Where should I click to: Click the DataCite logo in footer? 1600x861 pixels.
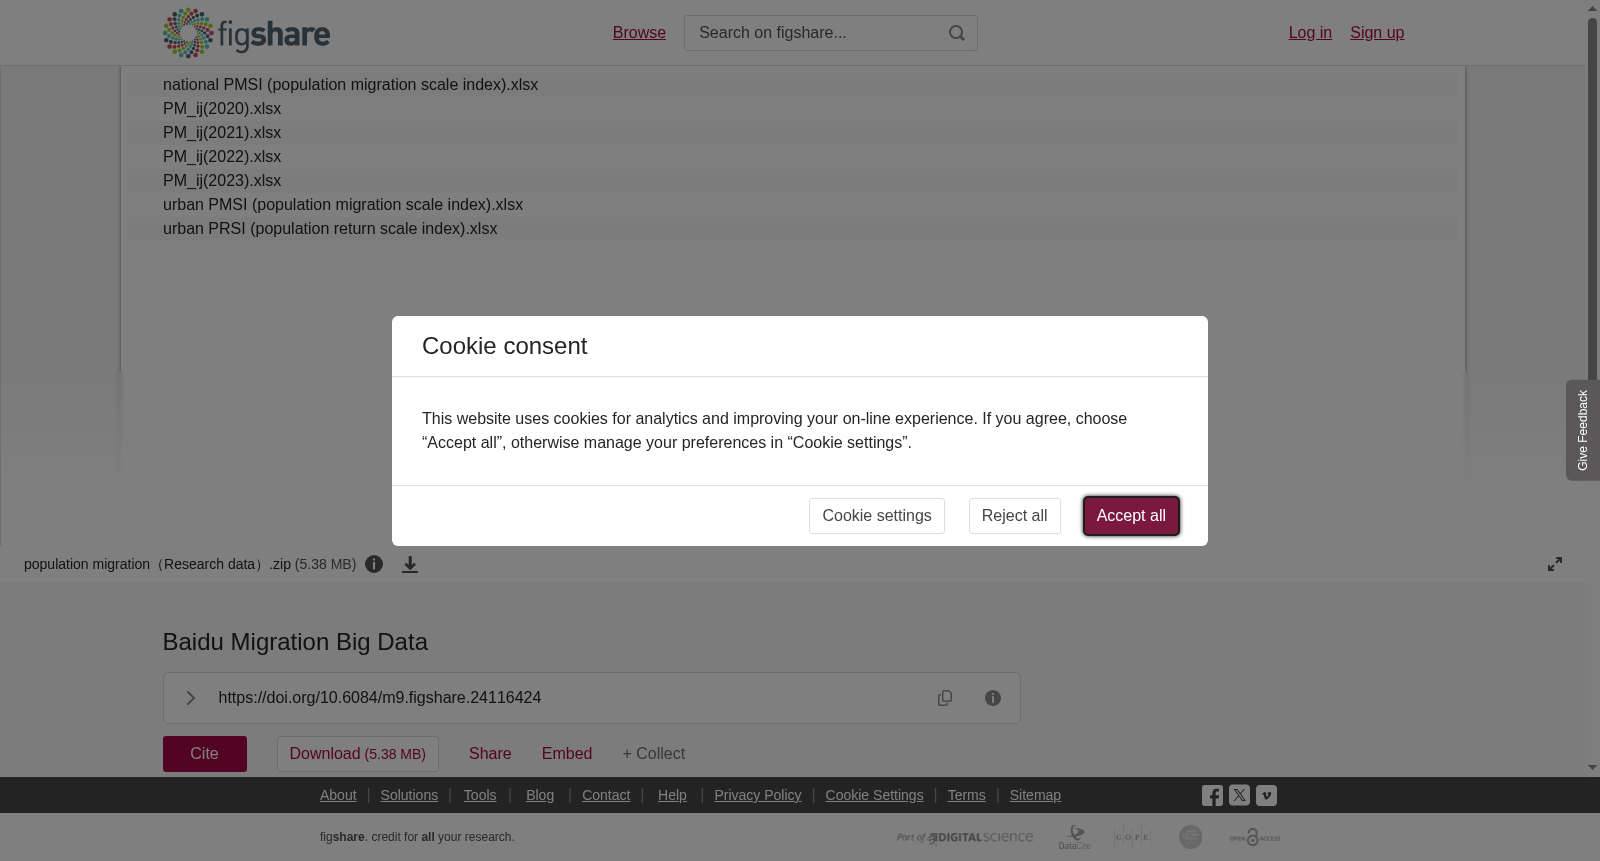coord(1075,837)
